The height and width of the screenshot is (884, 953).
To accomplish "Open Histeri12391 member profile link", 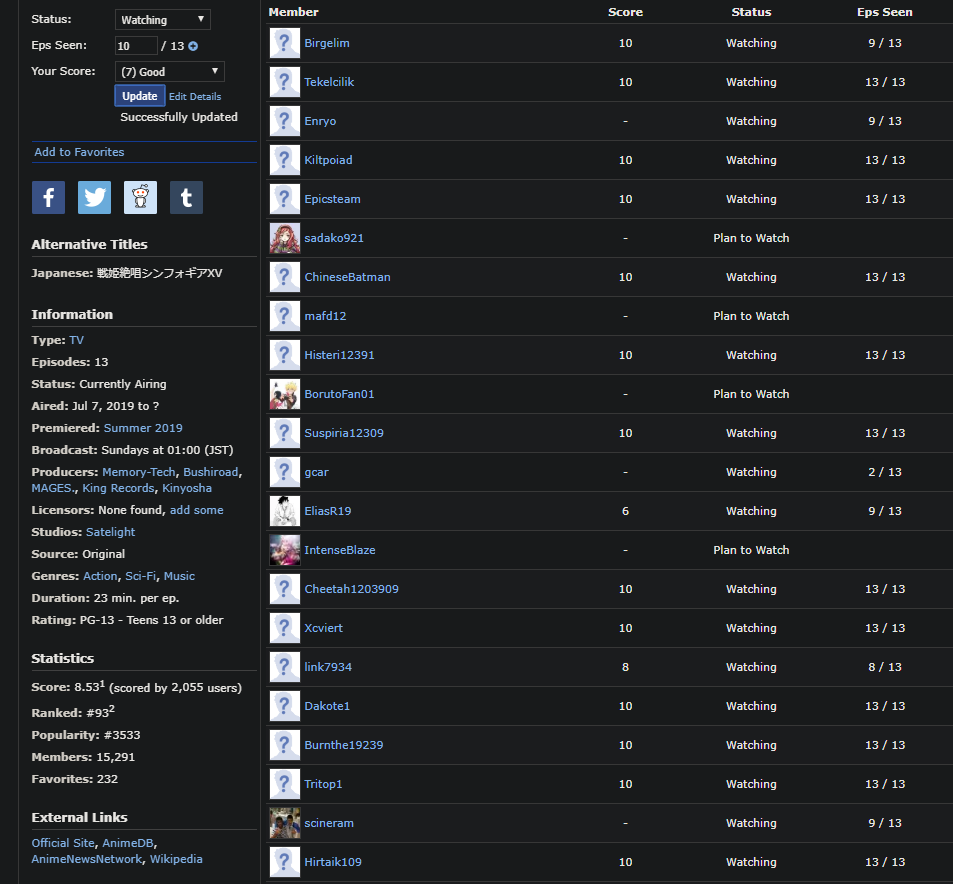I will (339, 355).
